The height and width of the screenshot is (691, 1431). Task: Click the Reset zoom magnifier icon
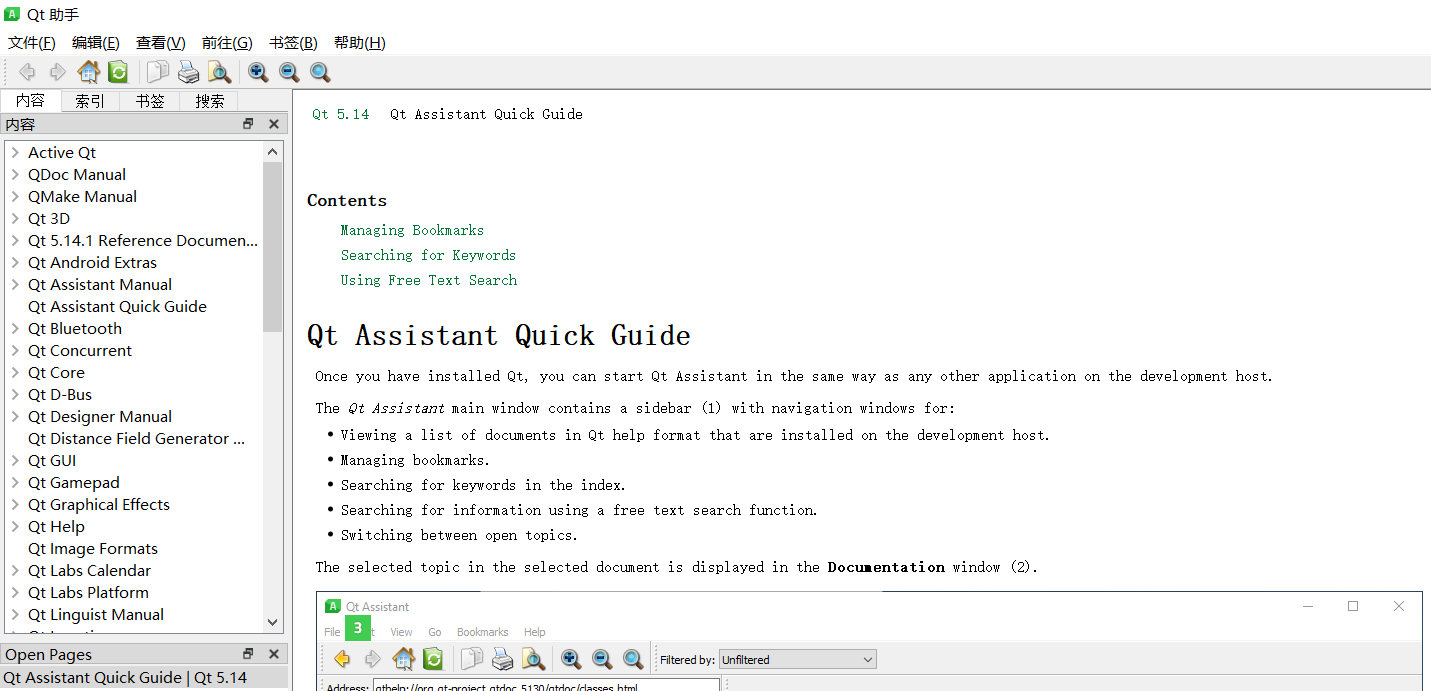(320, 72)
